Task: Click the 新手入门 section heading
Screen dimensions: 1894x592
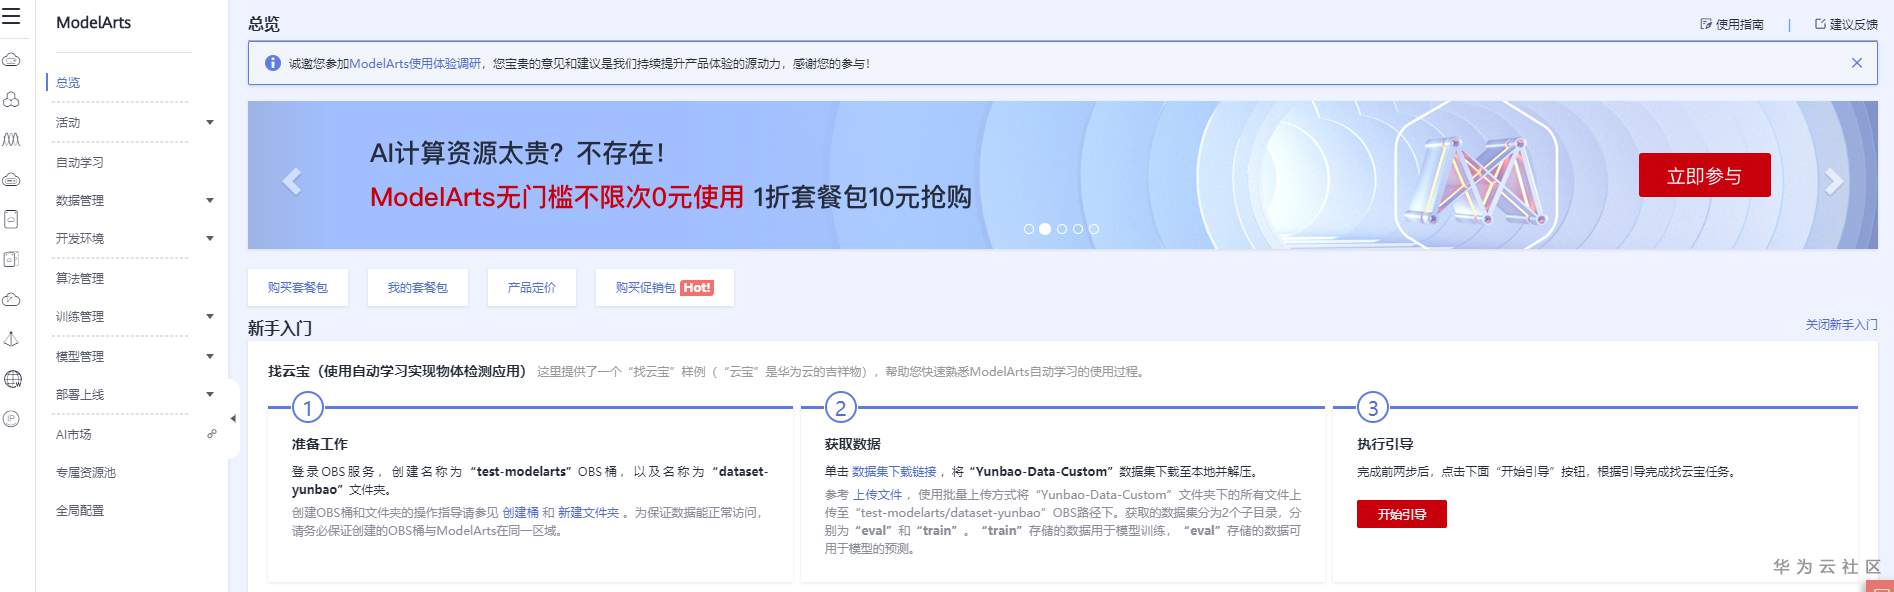Action: (280, 328)
